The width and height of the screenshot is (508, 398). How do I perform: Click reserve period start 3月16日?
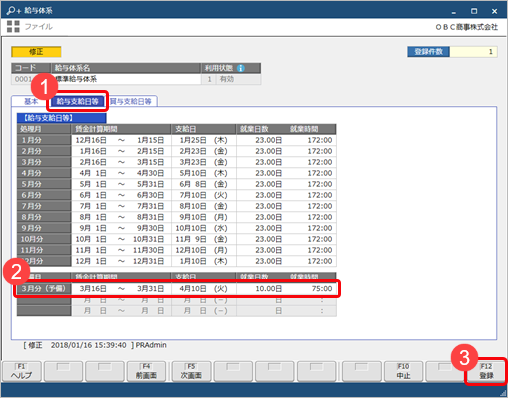point(93,289)
